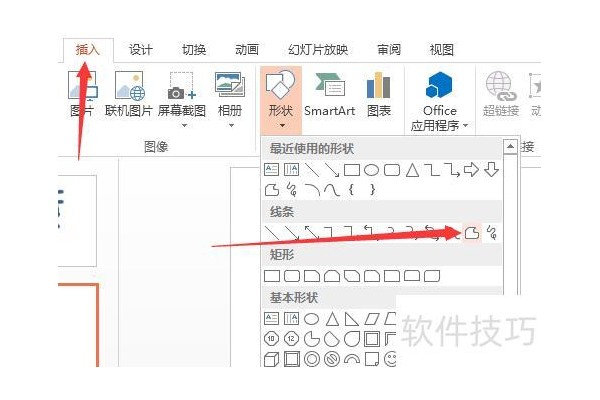Viewport: 600px width, 400px height.
Task: Open the 视图 view tab
Action: (x=442, y=50)
